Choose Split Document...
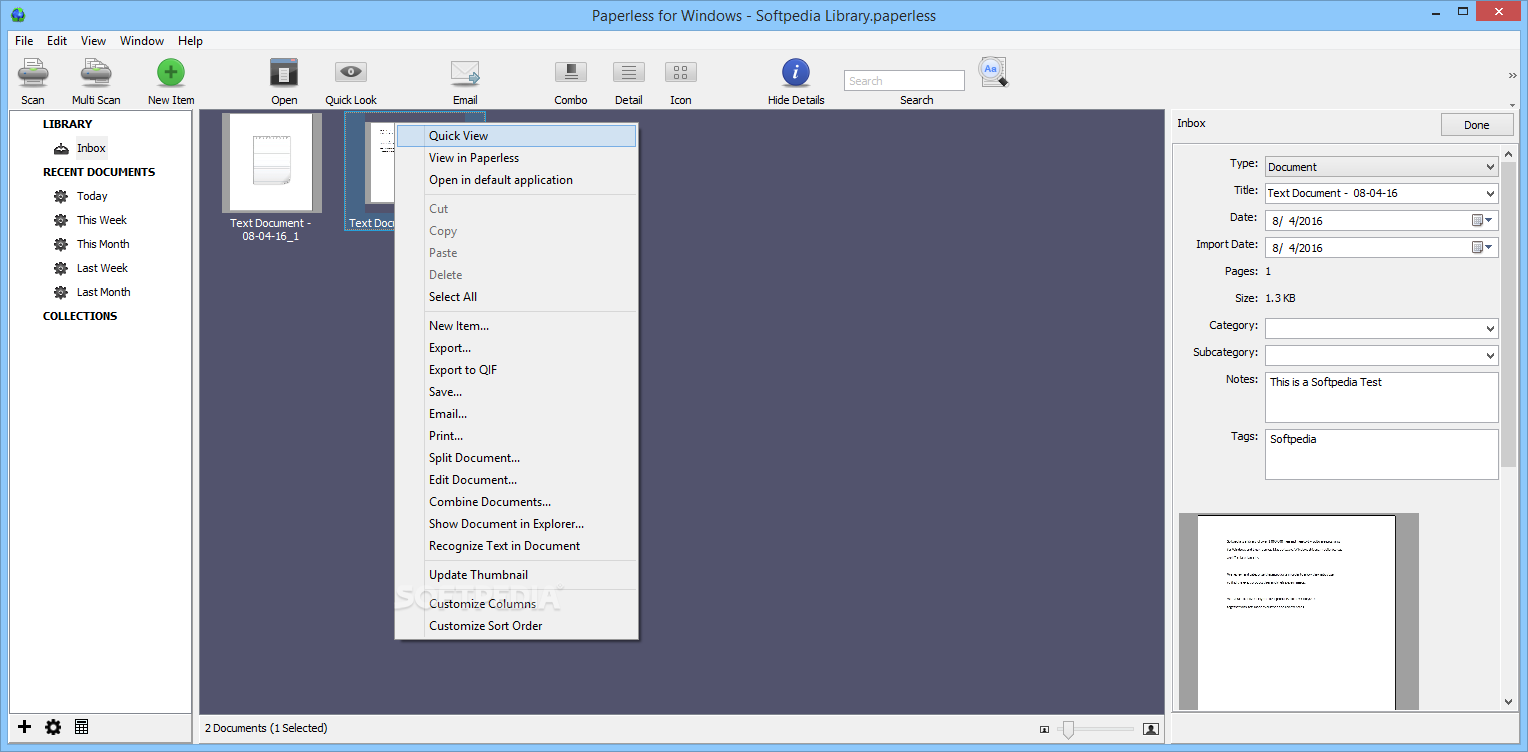 pos(517,458)
